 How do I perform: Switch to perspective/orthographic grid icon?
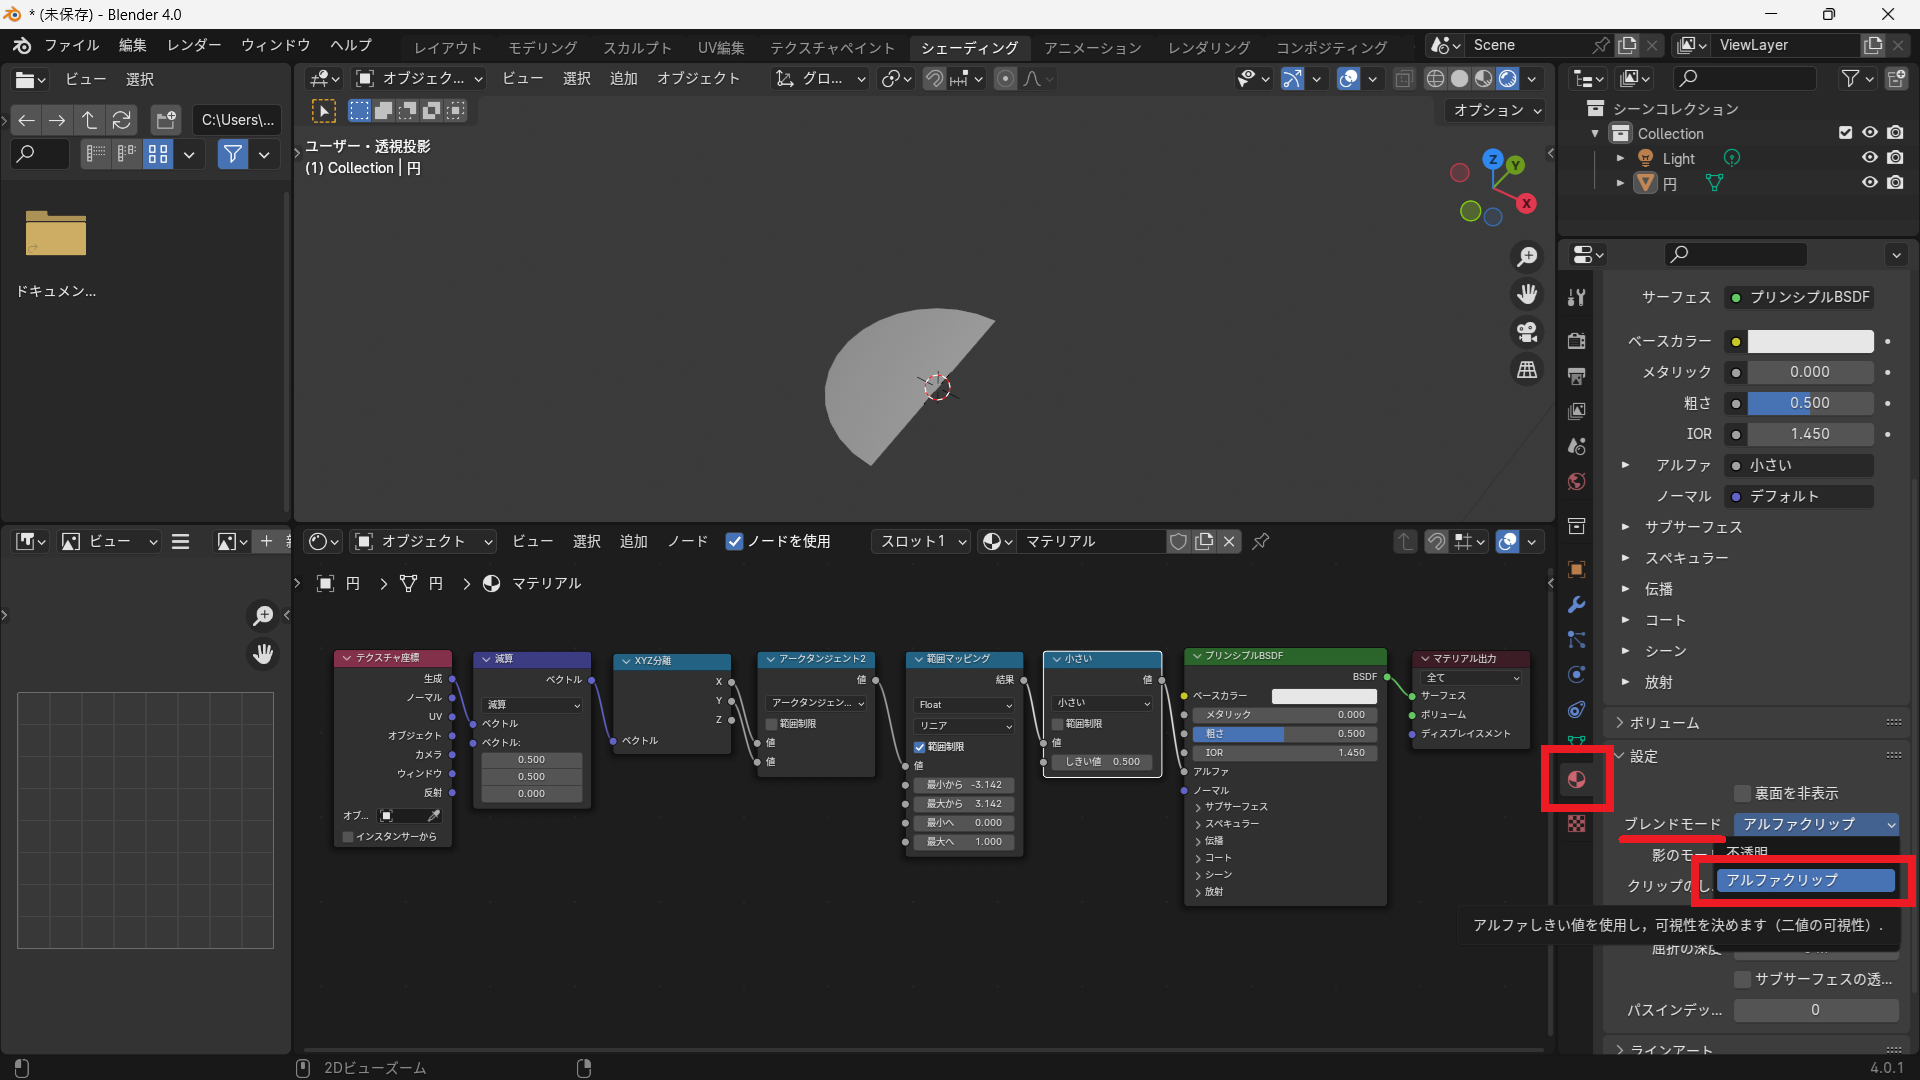(1527, 370)
